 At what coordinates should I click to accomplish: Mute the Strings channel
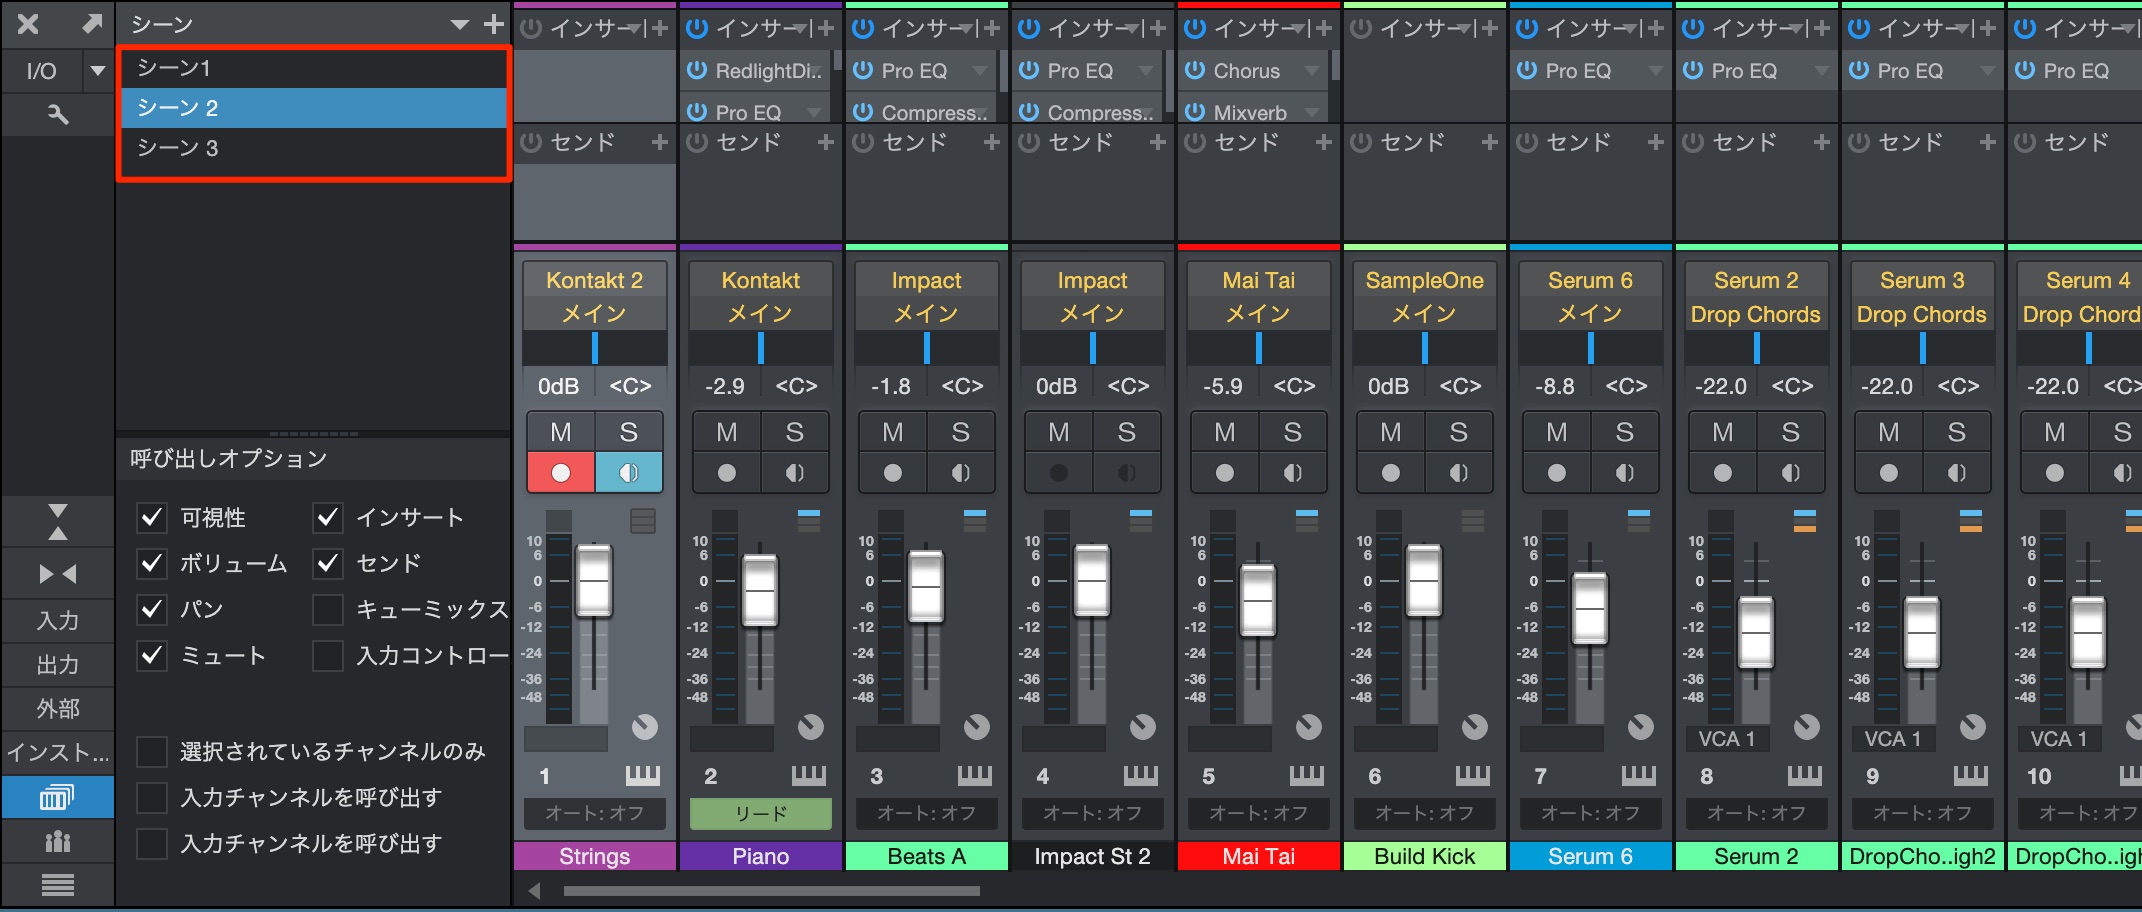561,432
